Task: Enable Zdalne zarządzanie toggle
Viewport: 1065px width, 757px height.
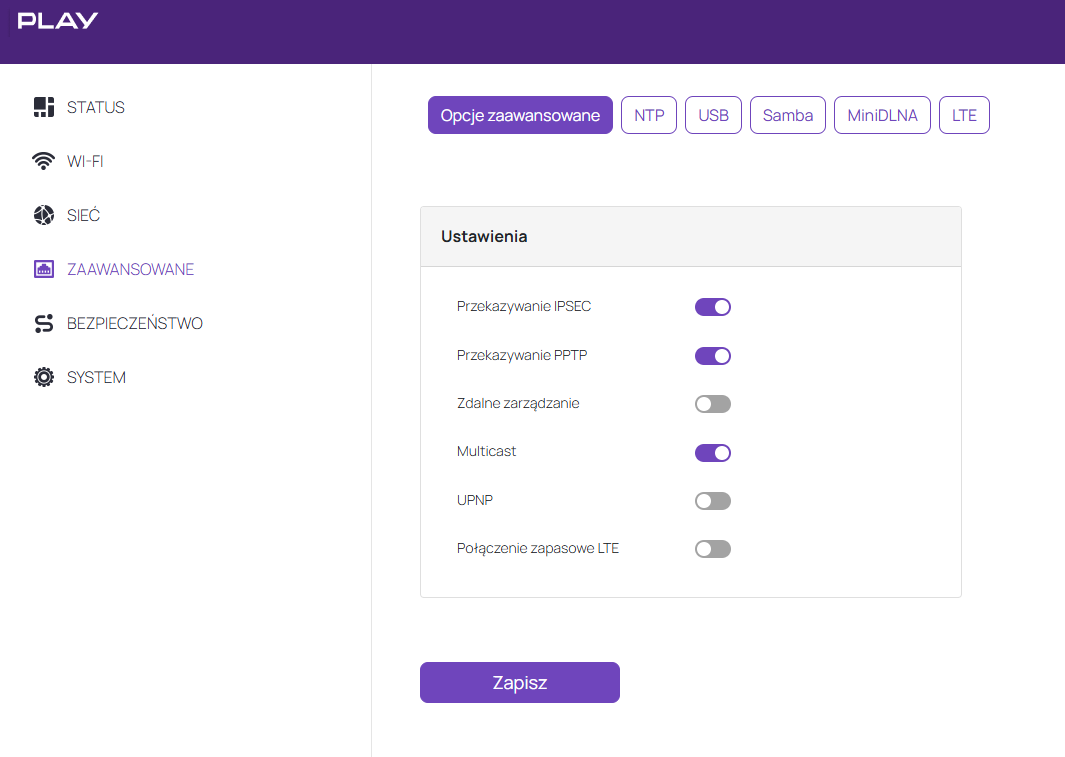Action: click(713, 404)
